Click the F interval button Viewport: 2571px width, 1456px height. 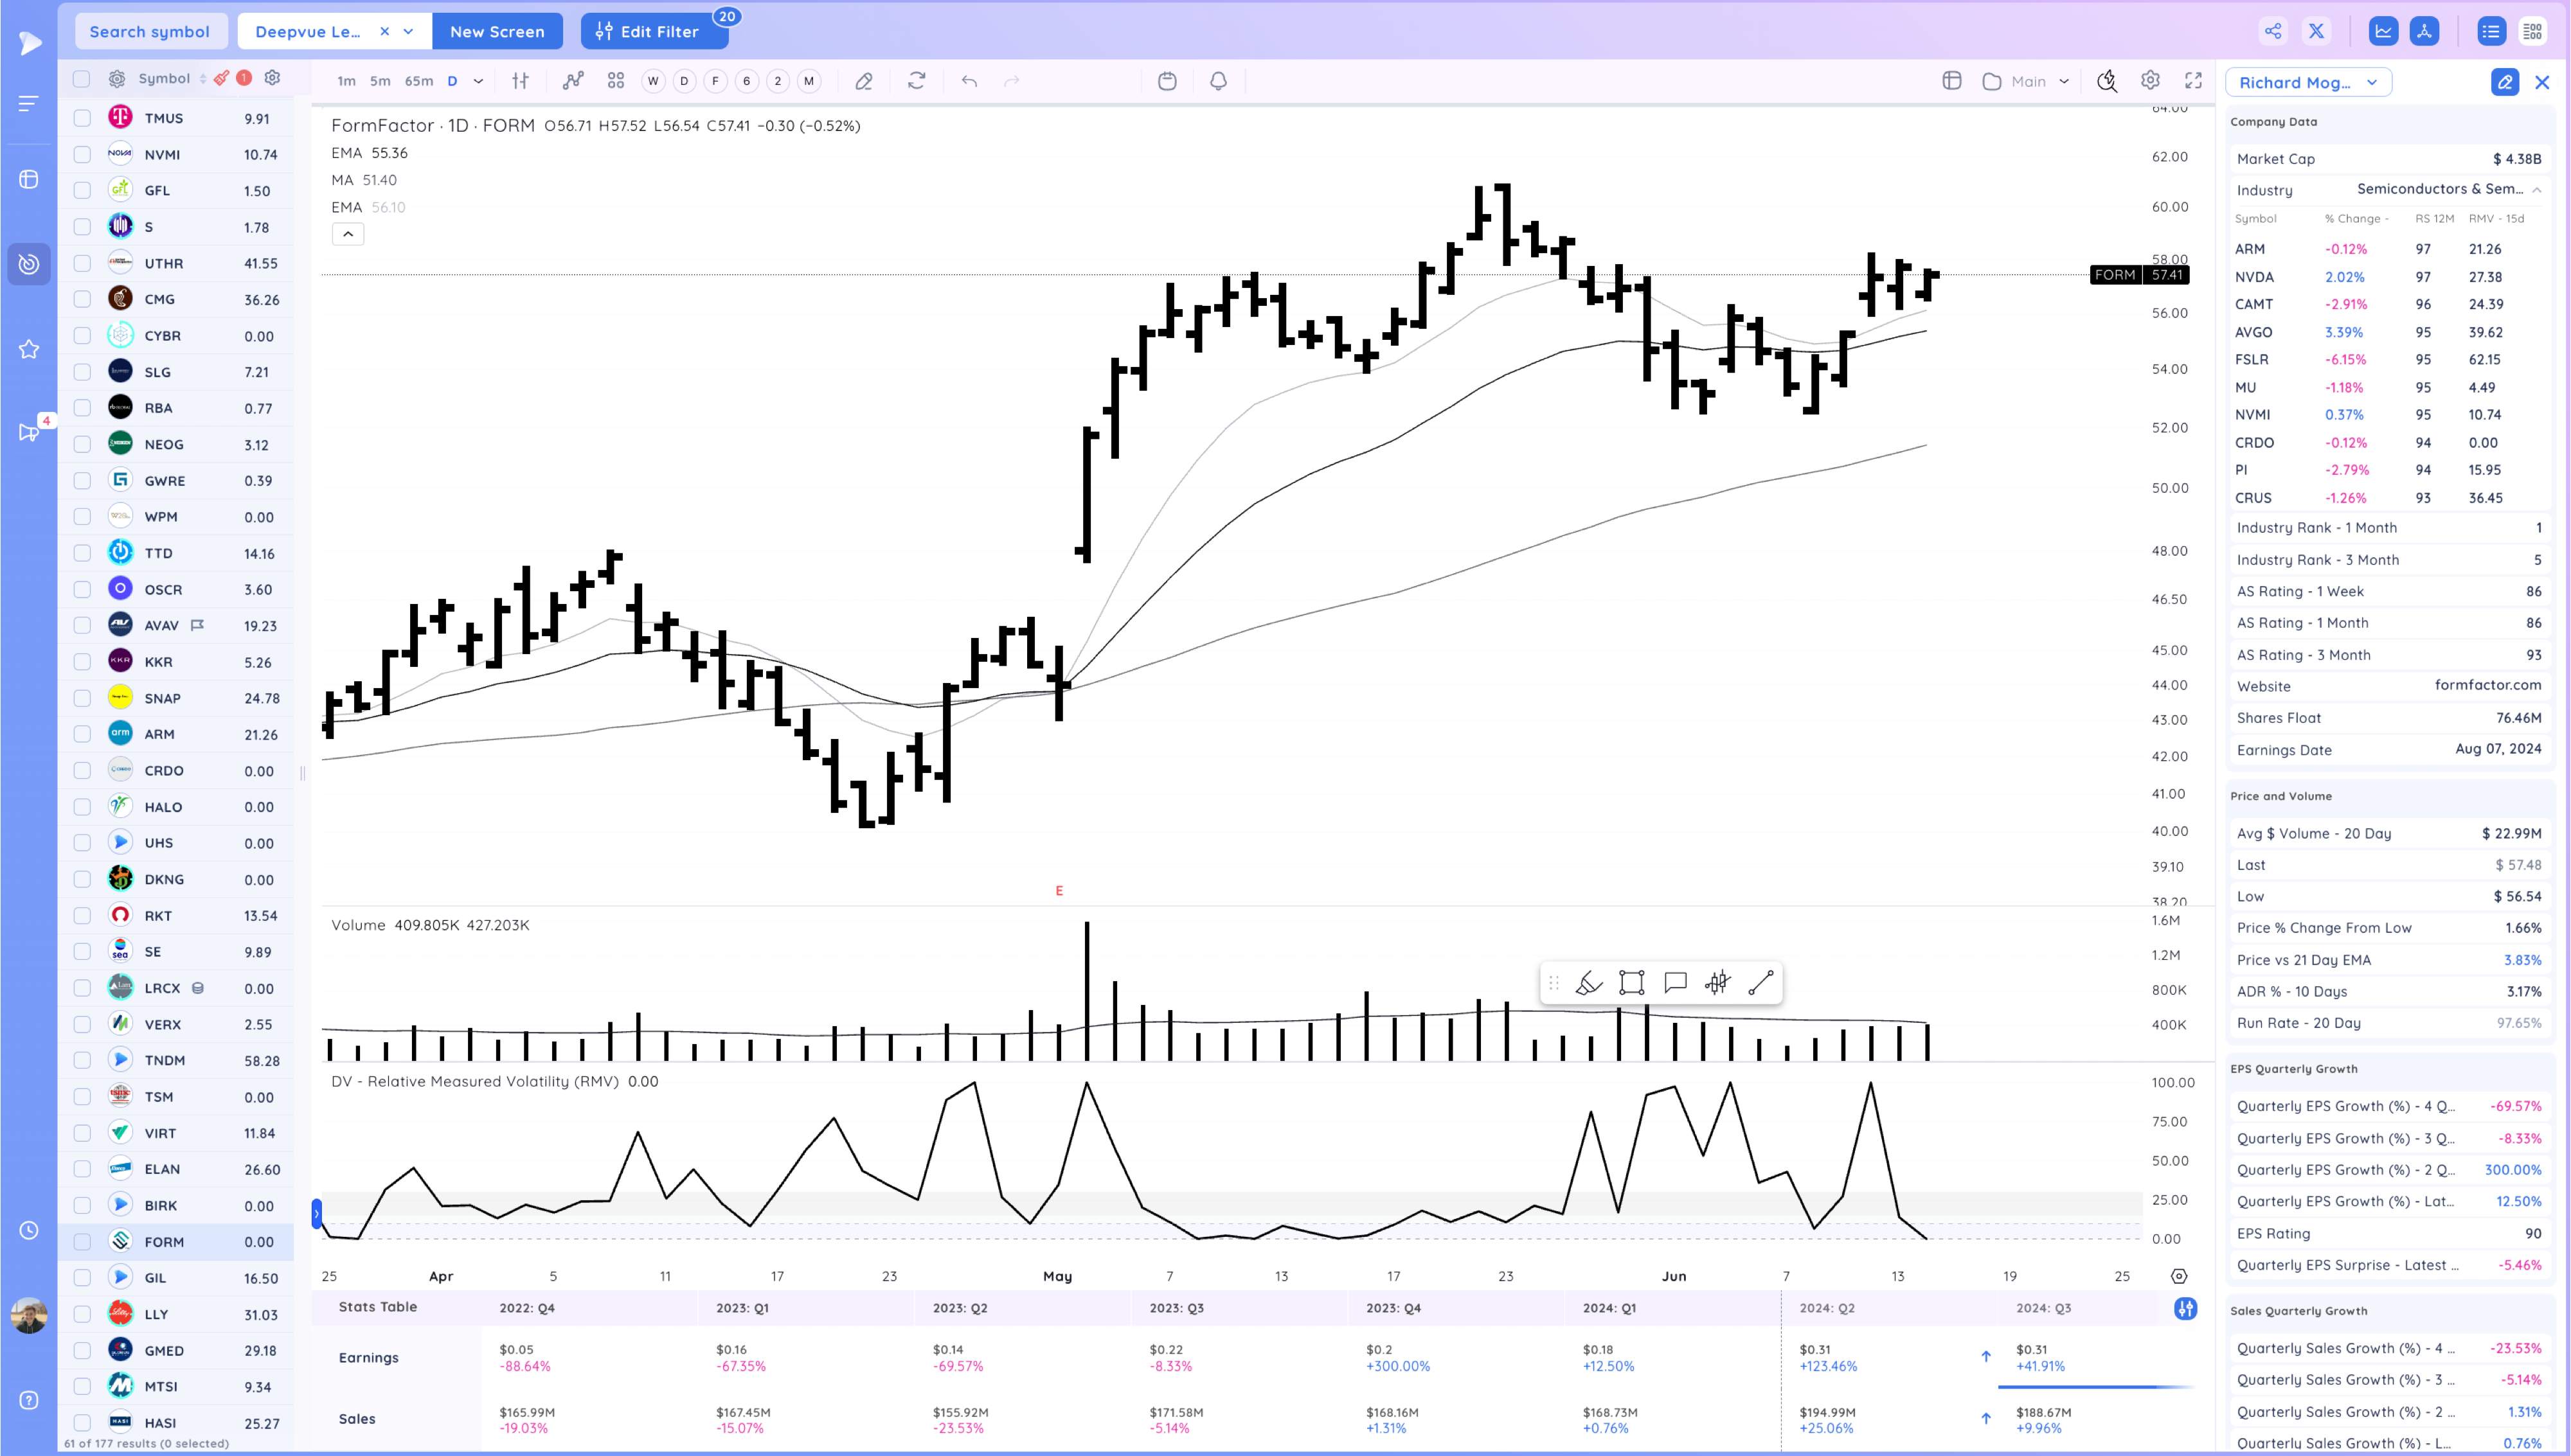tap(715, 81)
